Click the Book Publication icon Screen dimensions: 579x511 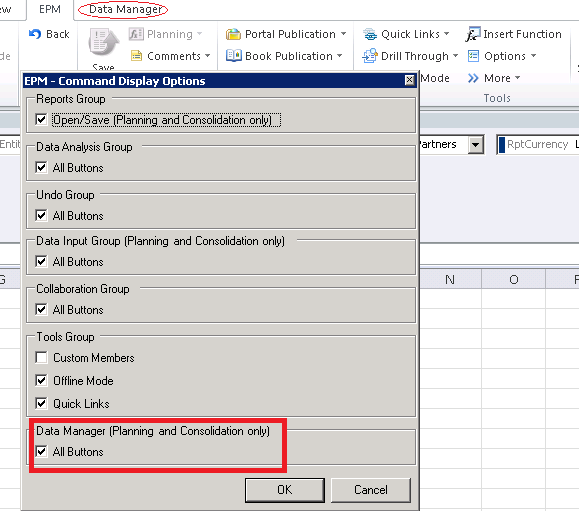[x=233, y=56]
